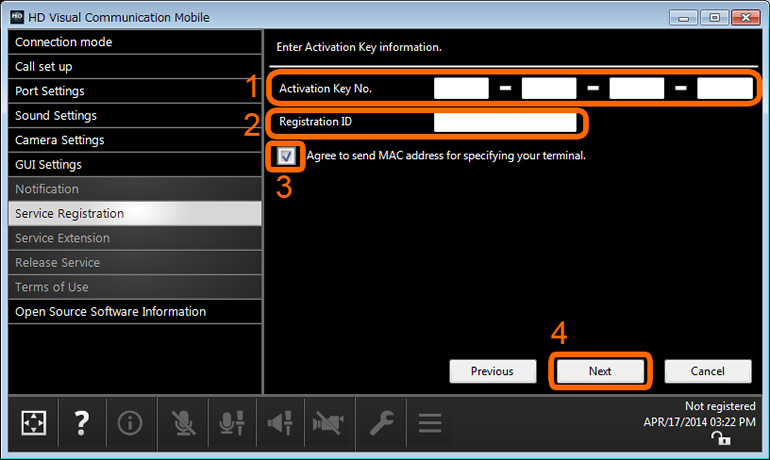This screenshot has height=460, width=770.
Task: Minimize the HD Visual Communication Mobile window
Action: pos(684,18)
